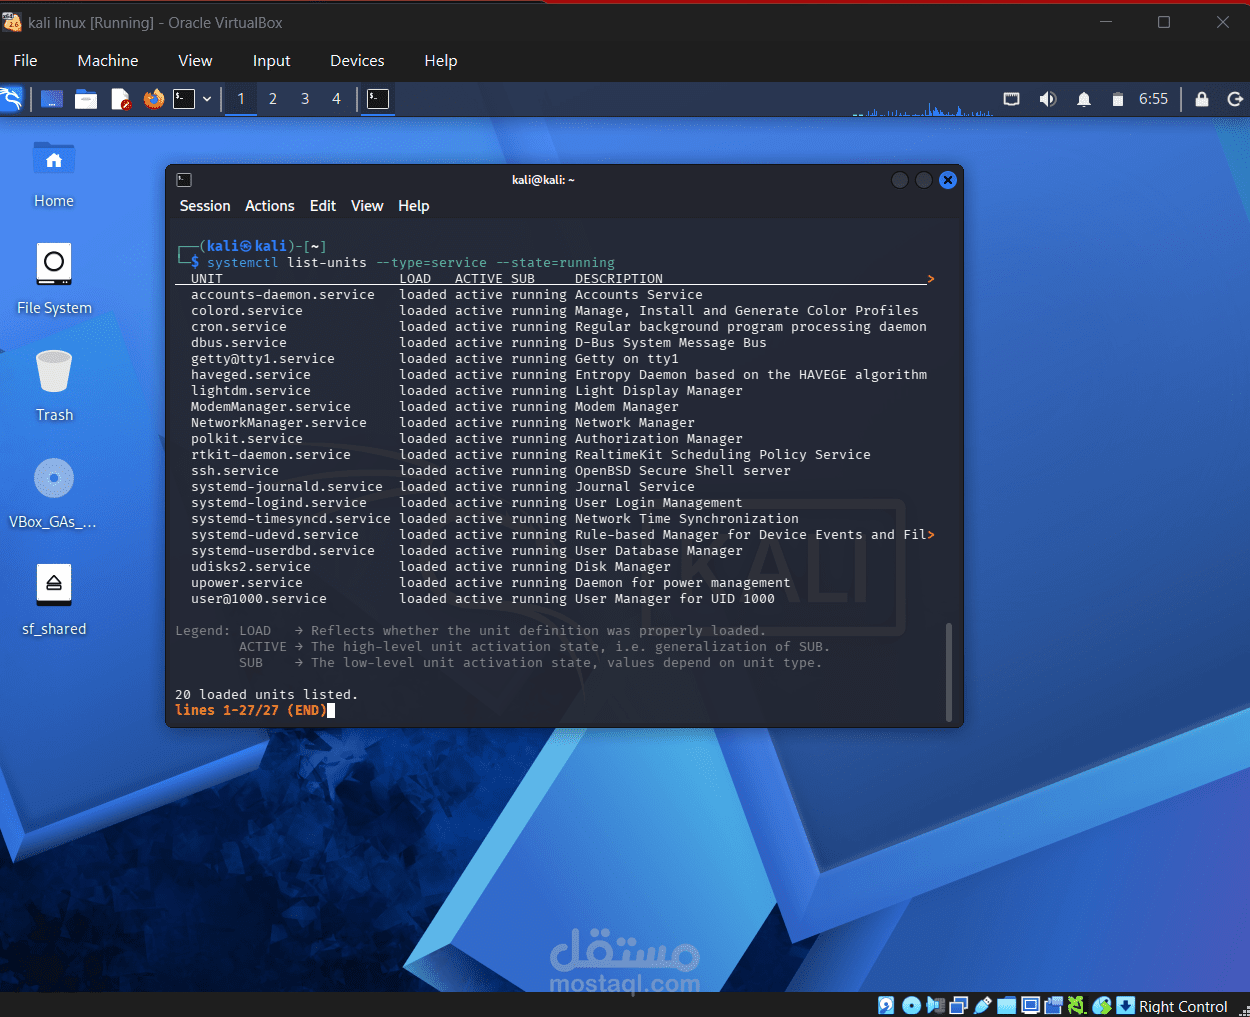The height and width of the screenshot is (1017, 1250).
Task: Open VirtualBox Machine menu
Action: (x=108, y=61)
